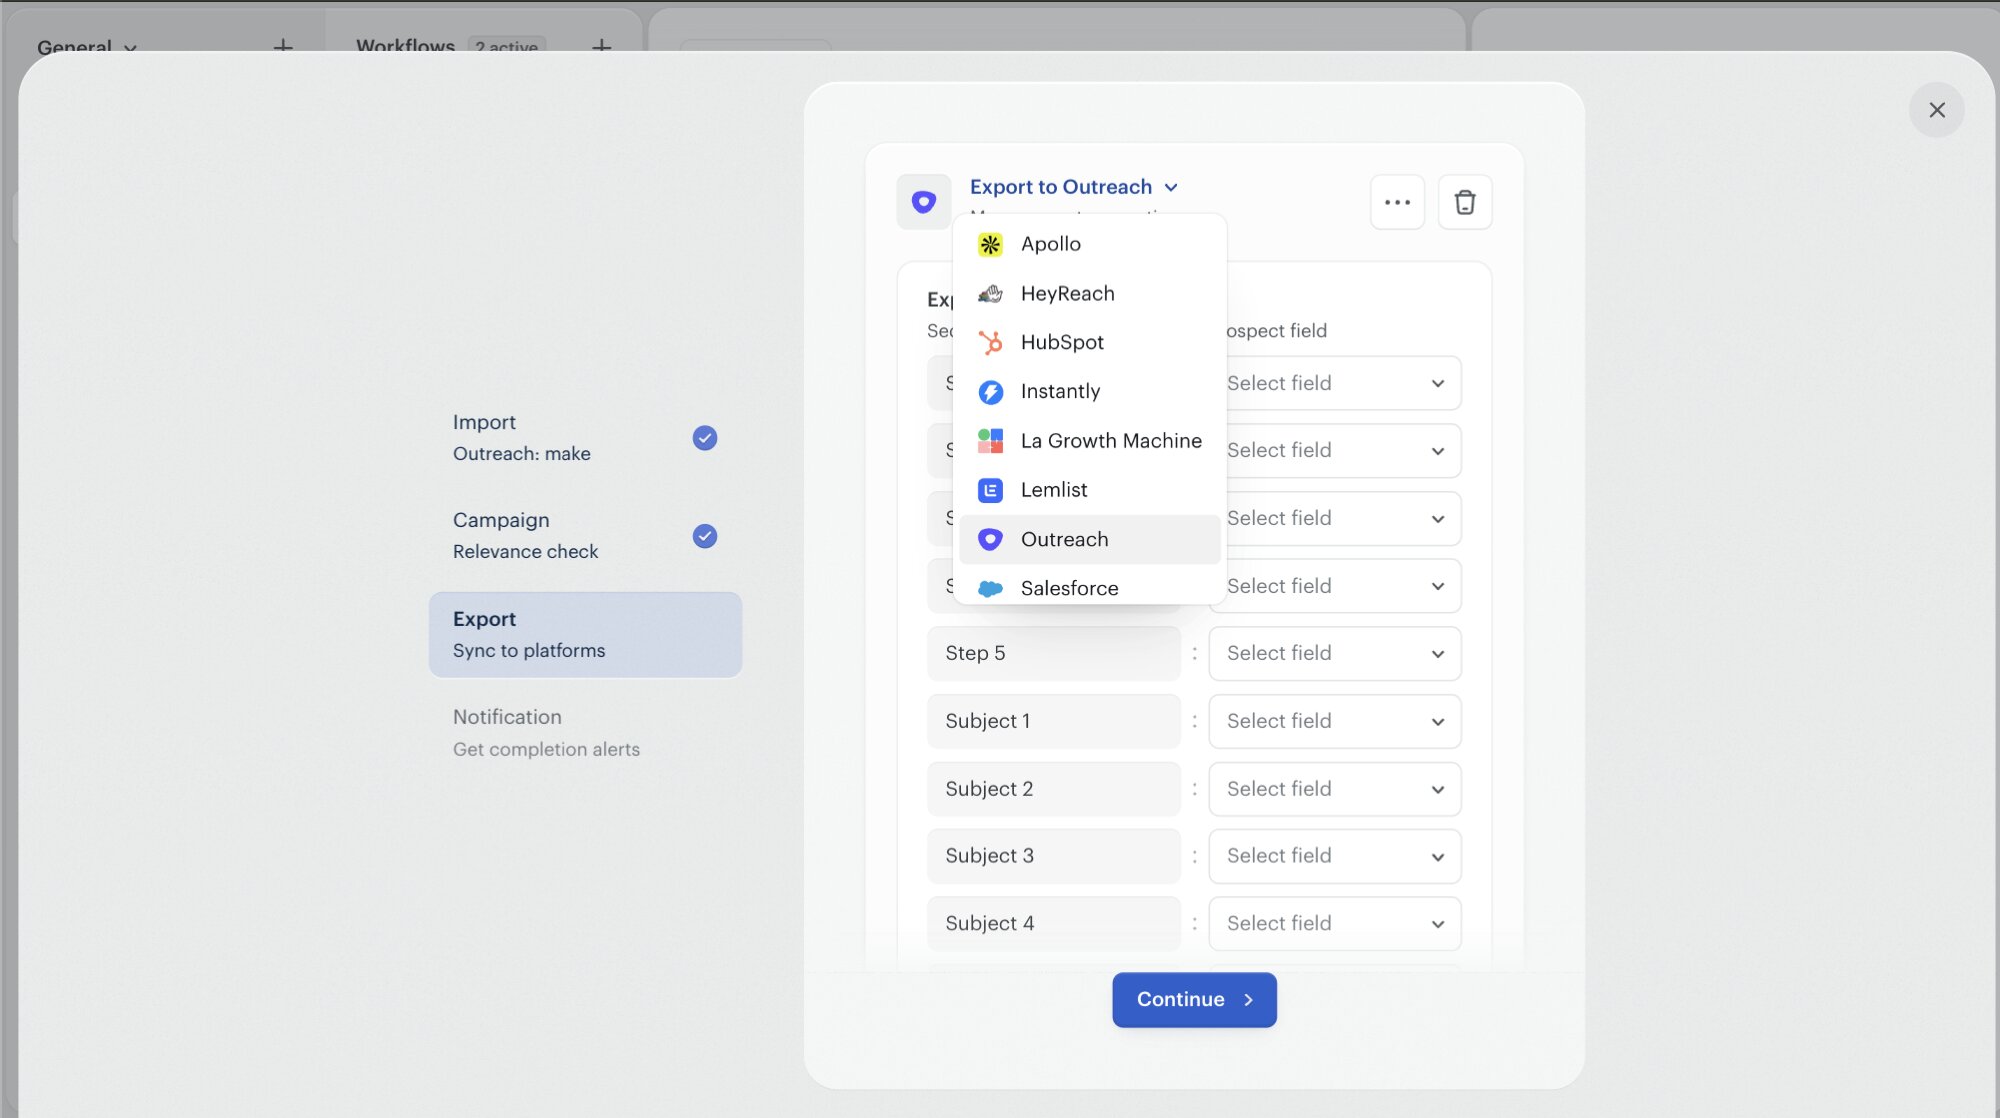Click the Subject 2 field box
Image resolution: width=2000 pixels, height=1118 pixels.
(1054, 789)
